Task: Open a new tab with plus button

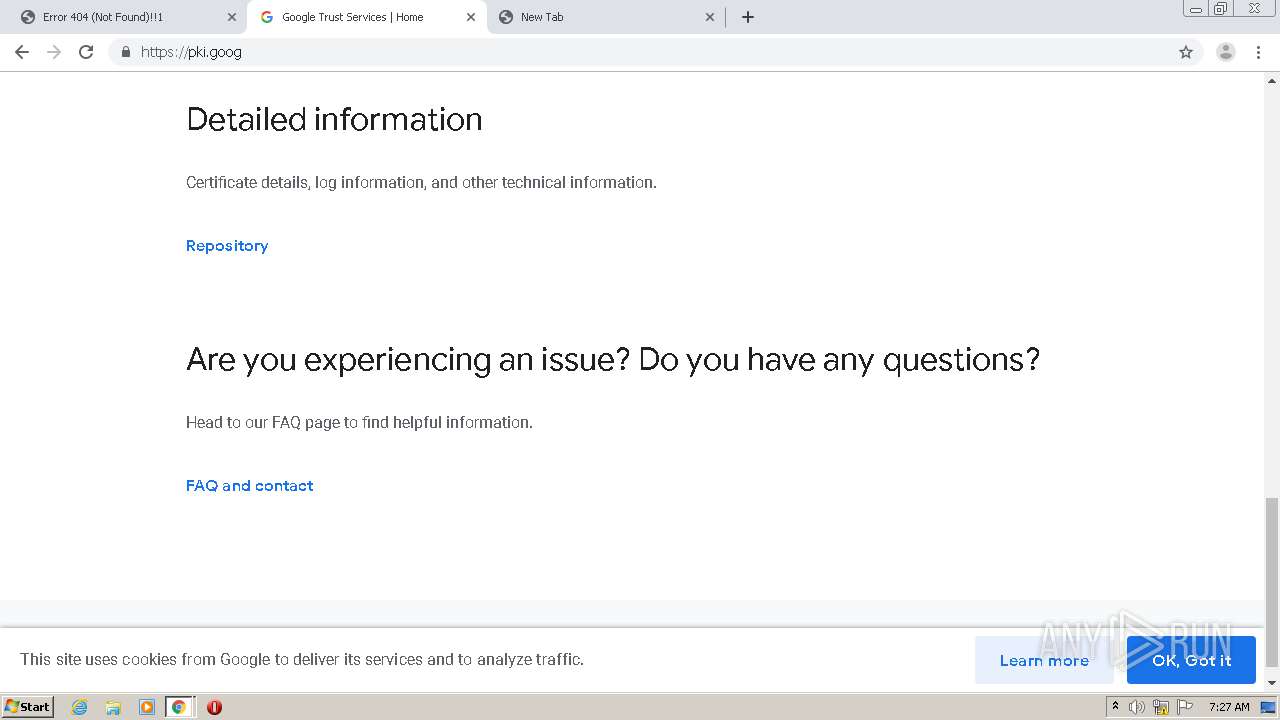Action: tap(748, 17)
